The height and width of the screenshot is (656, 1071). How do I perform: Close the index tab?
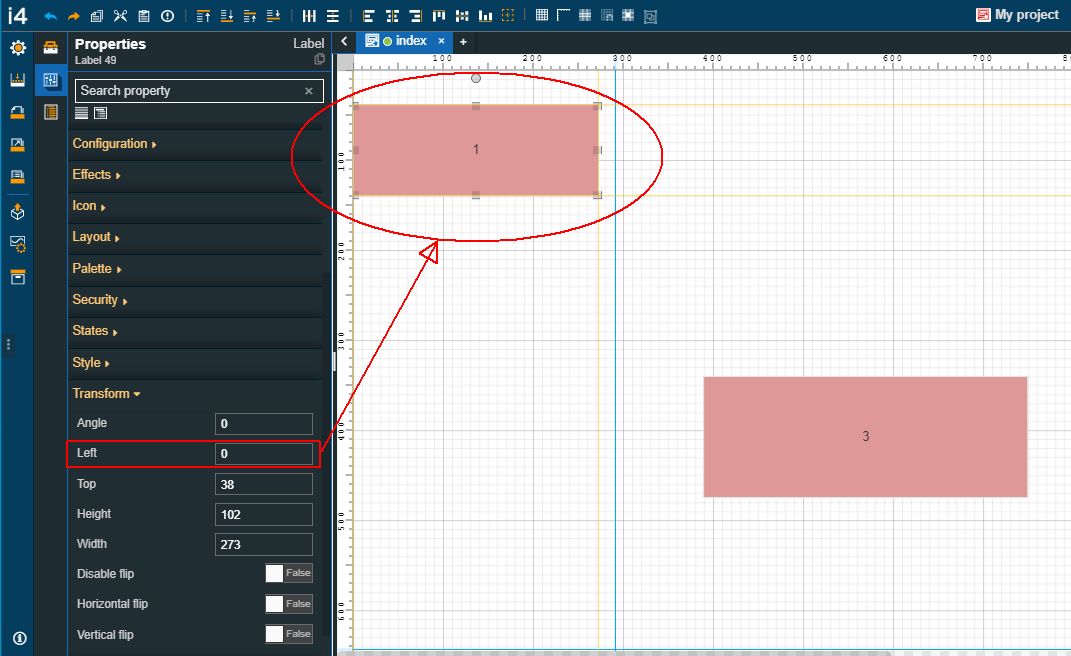tap(441, 41)
